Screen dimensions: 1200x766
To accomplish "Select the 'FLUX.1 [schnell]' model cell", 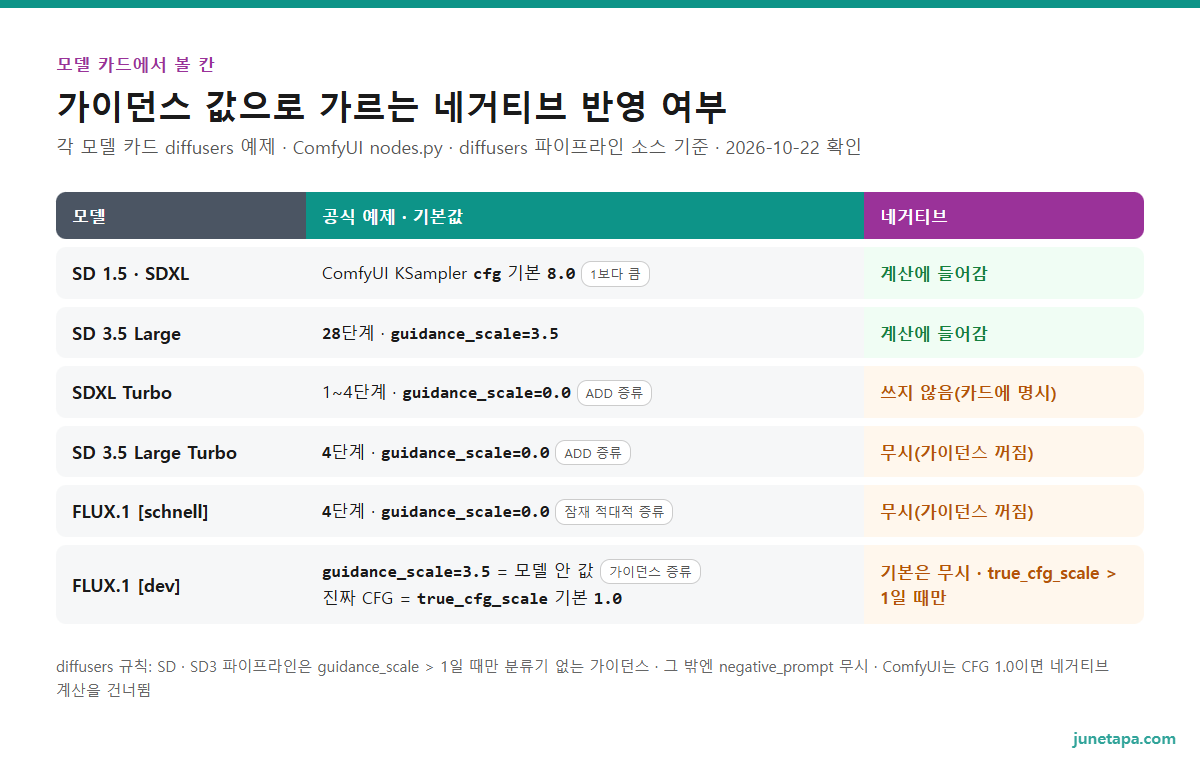I will 181,512.
